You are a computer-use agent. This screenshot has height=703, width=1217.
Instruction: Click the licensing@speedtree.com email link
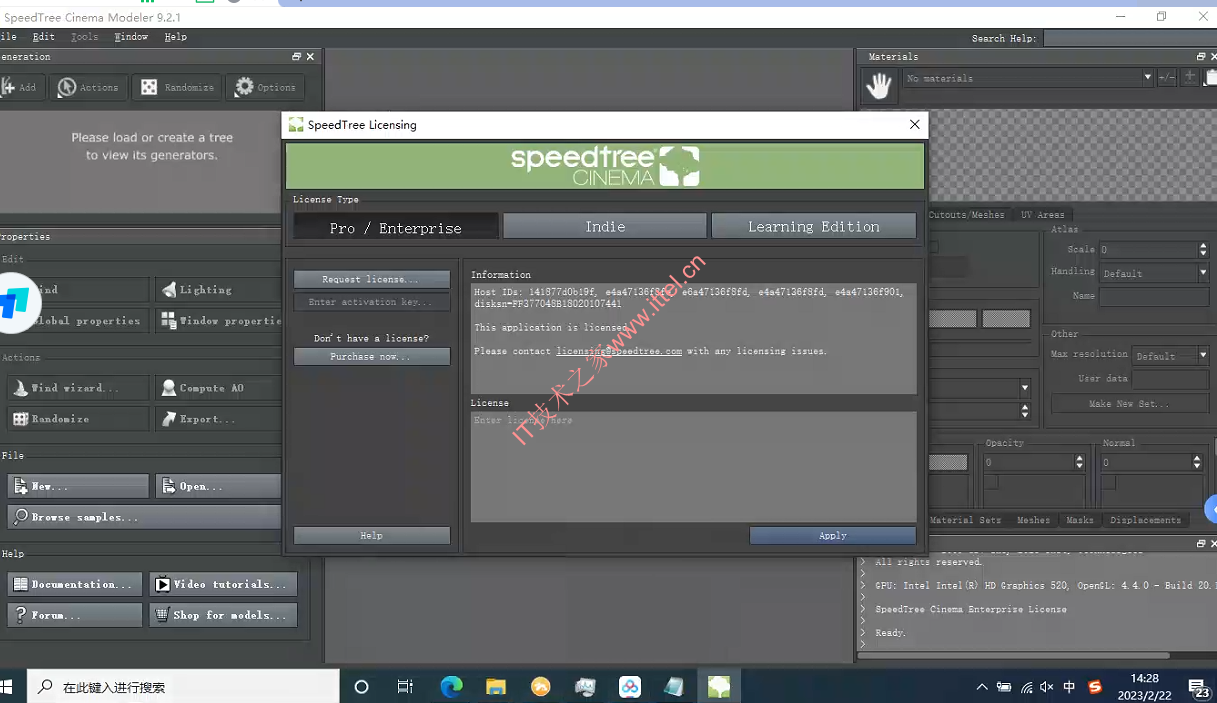(x=619, y=351)
